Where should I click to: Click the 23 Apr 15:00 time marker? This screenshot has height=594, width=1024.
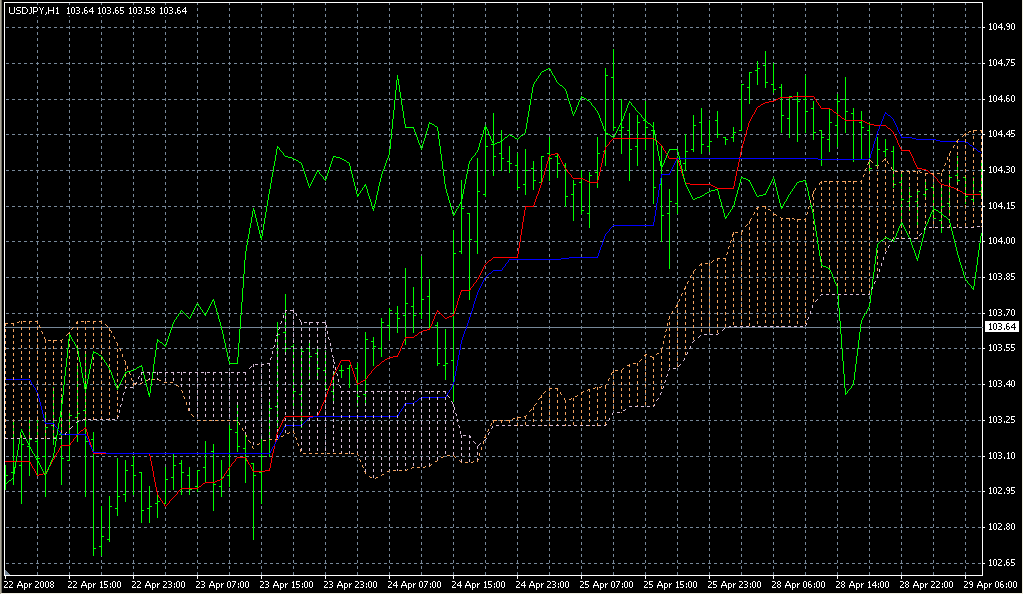click(x=288, y=584)
